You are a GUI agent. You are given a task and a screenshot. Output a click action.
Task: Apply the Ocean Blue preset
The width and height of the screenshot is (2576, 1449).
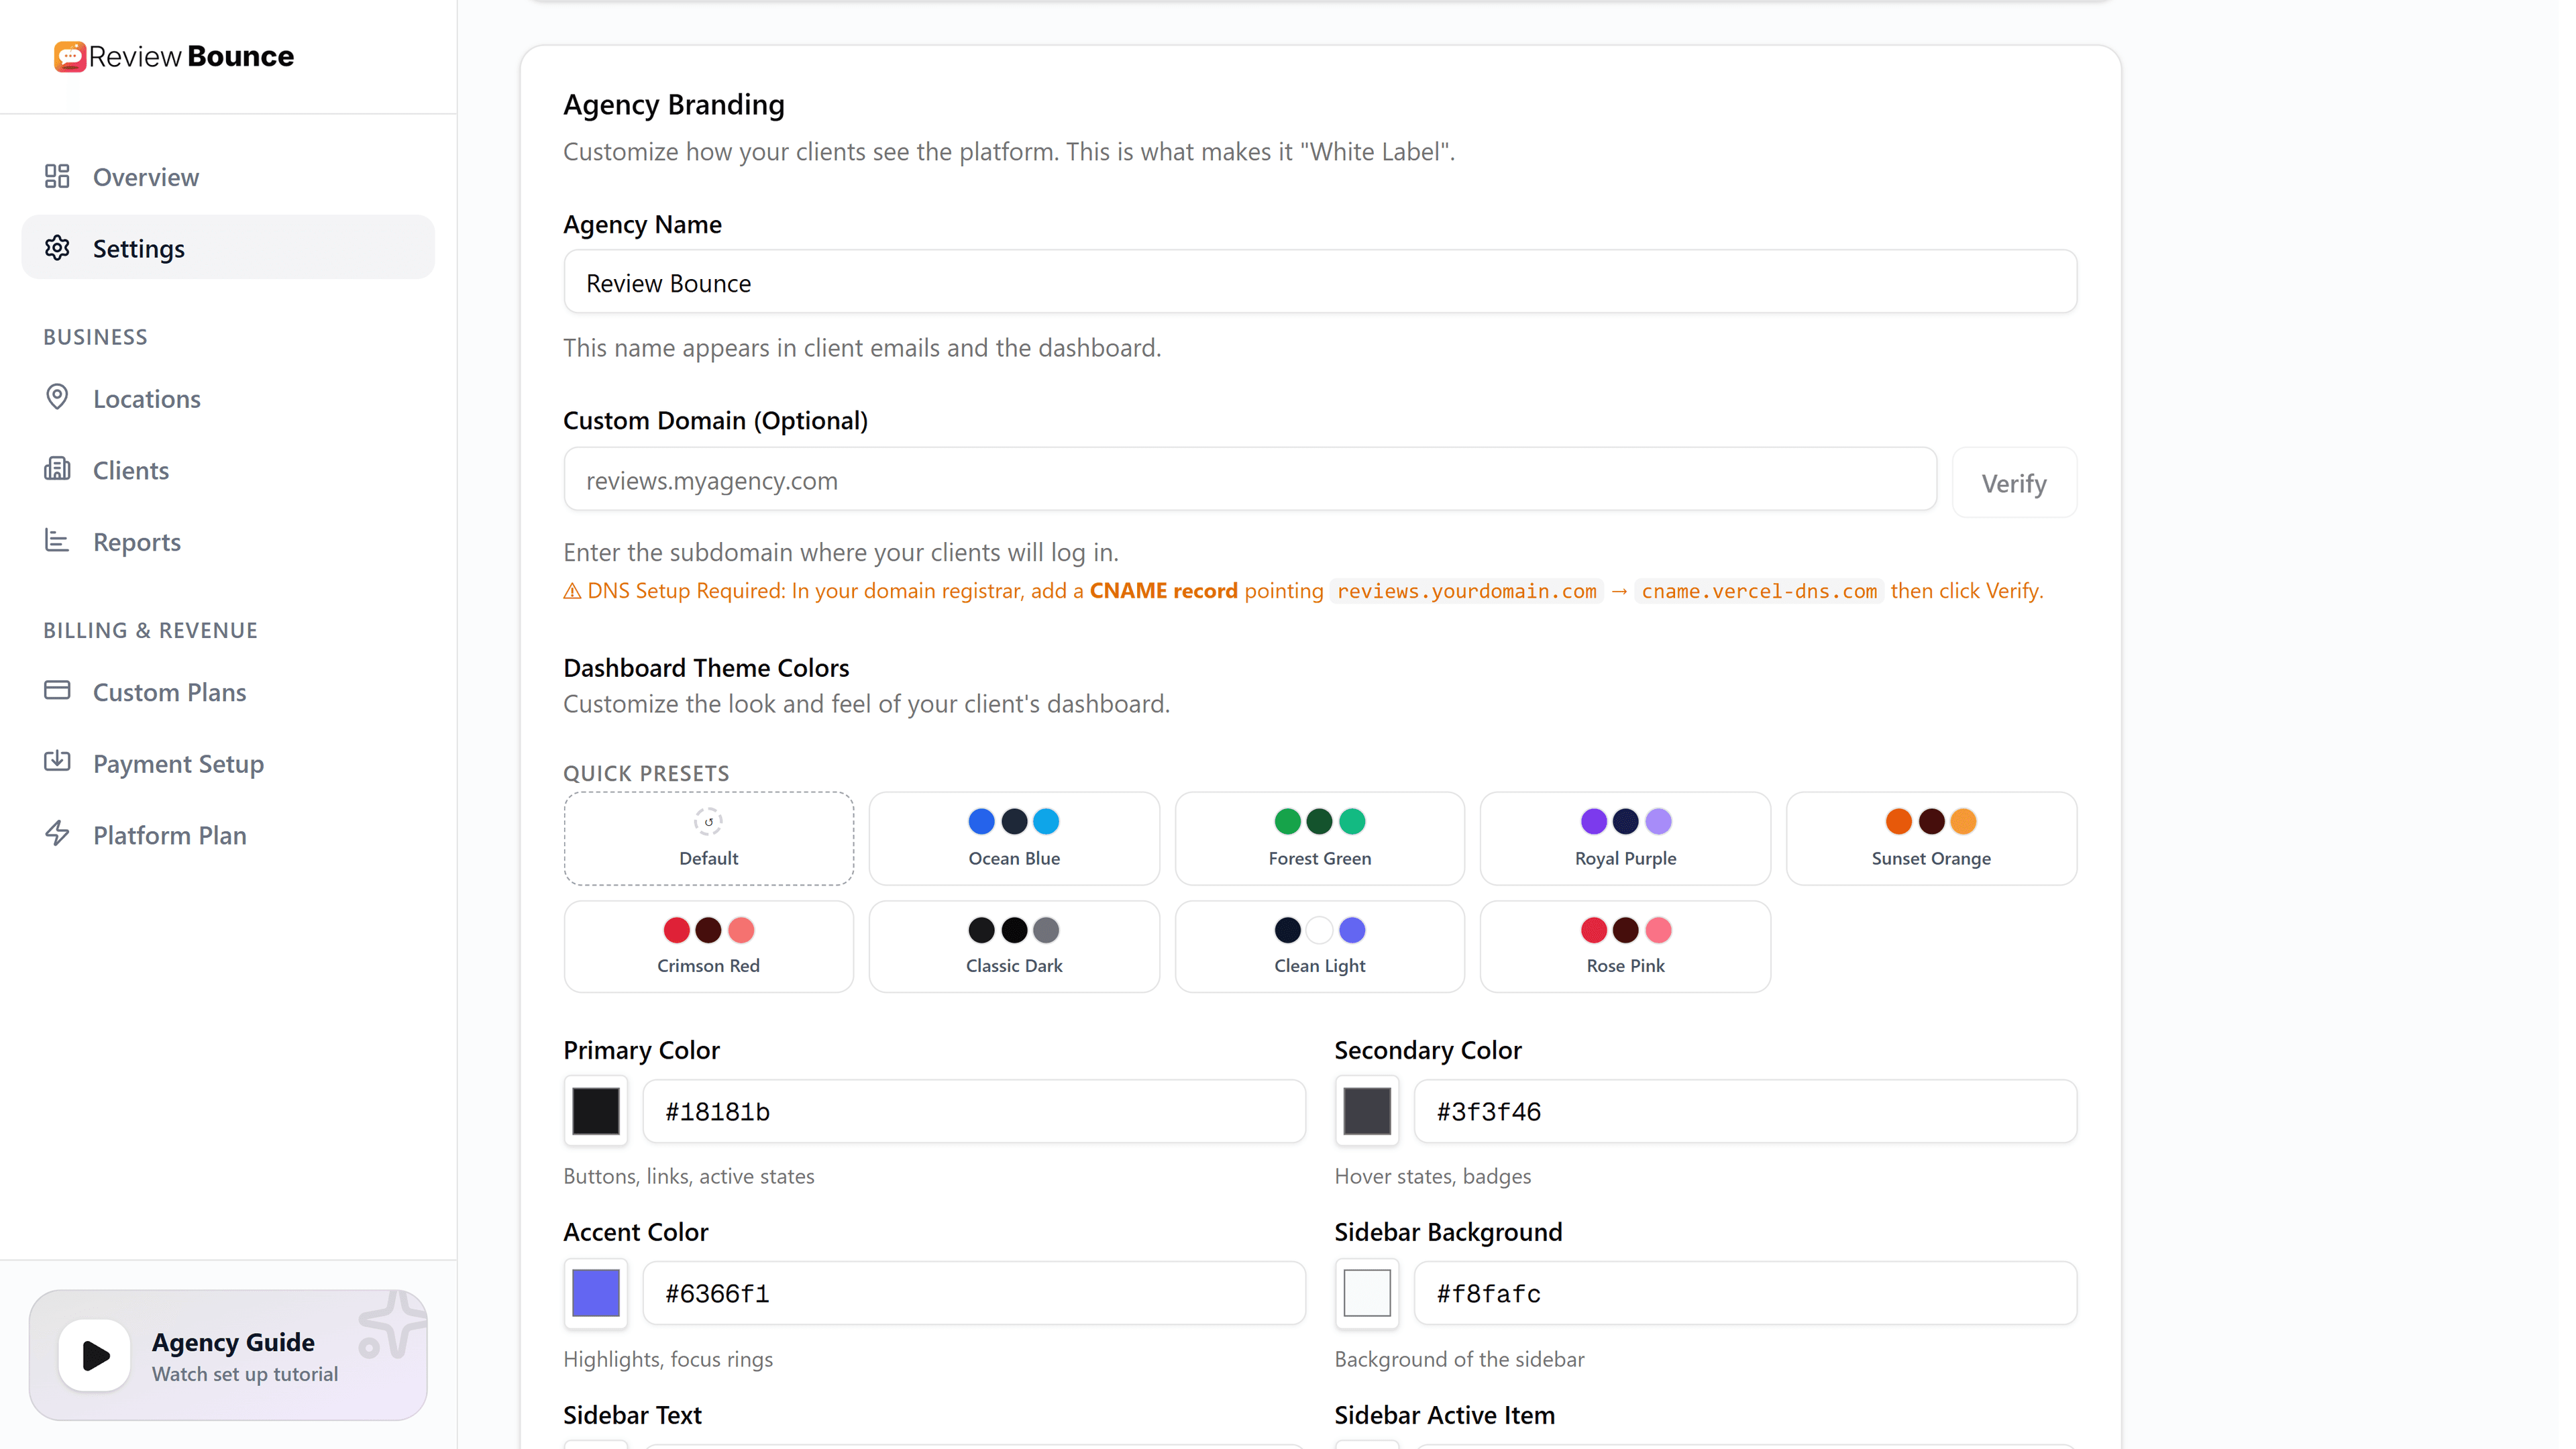pos(1014,838)
